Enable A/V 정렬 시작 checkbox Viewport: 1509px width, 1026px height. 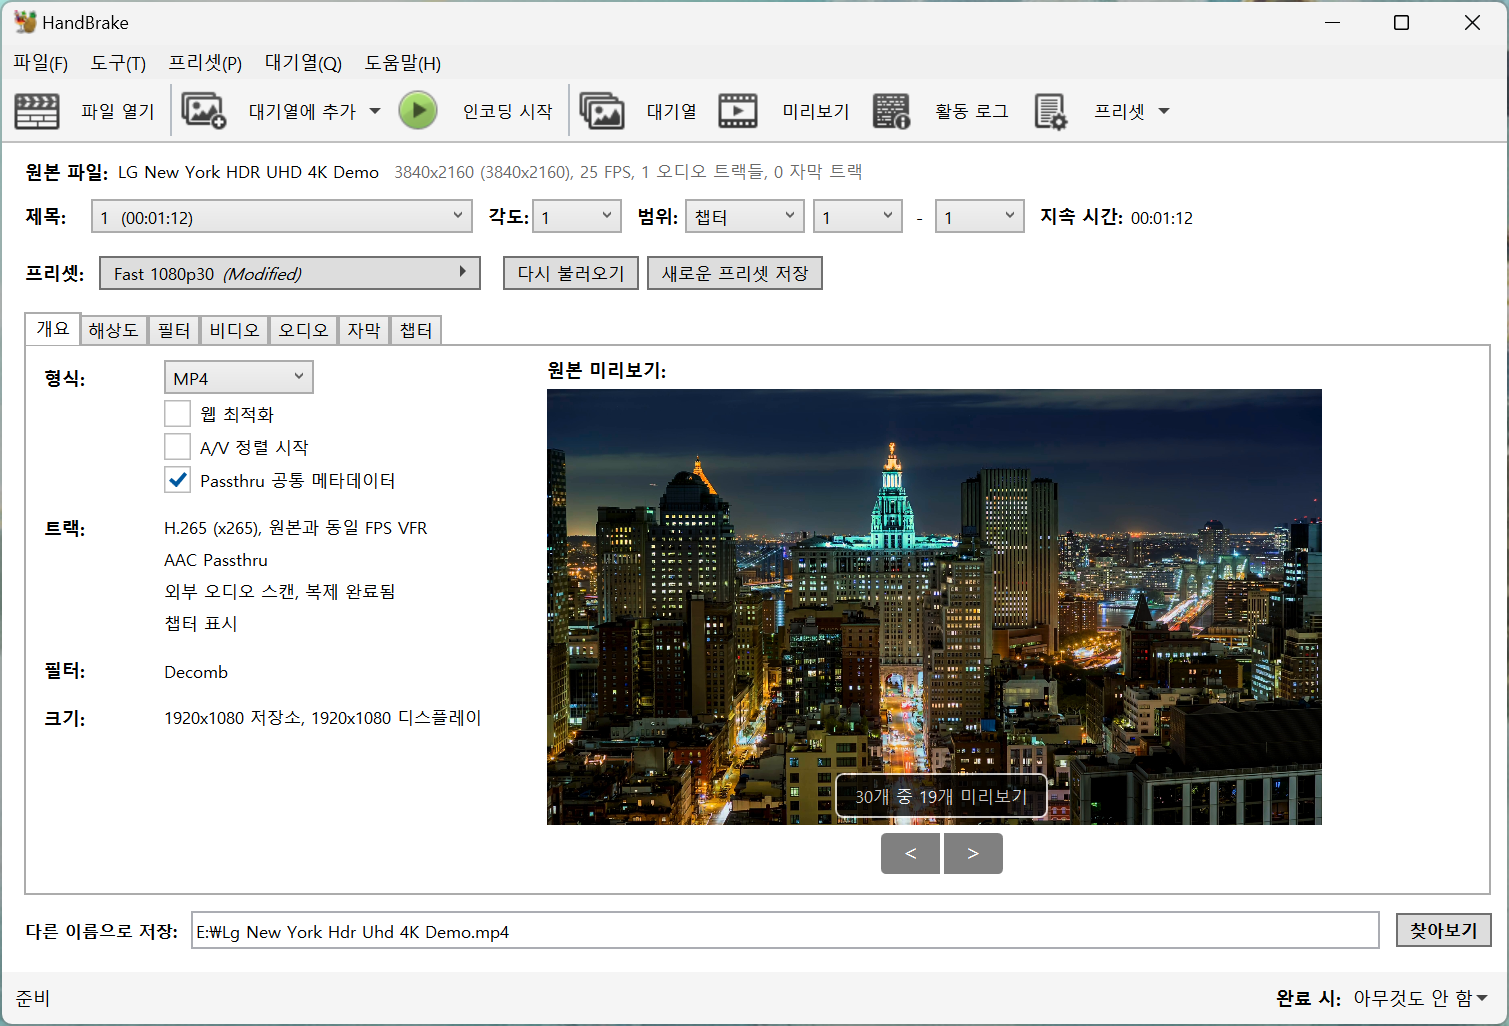pos(177,446)
